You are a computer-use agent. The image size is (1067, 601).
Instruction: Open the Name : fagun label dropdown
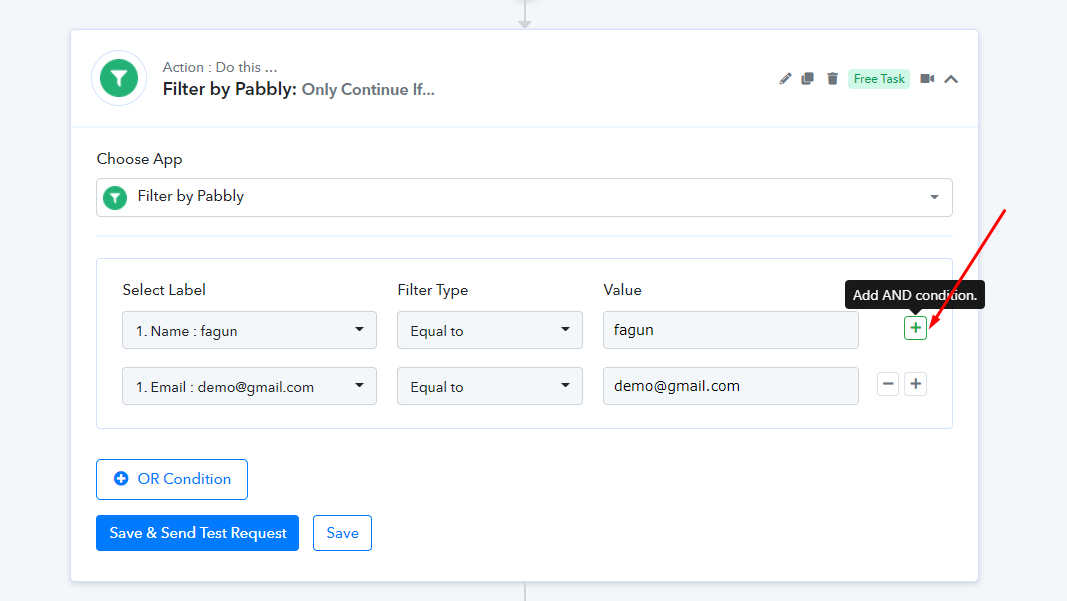pyautogui.click(x=249, y=330)
